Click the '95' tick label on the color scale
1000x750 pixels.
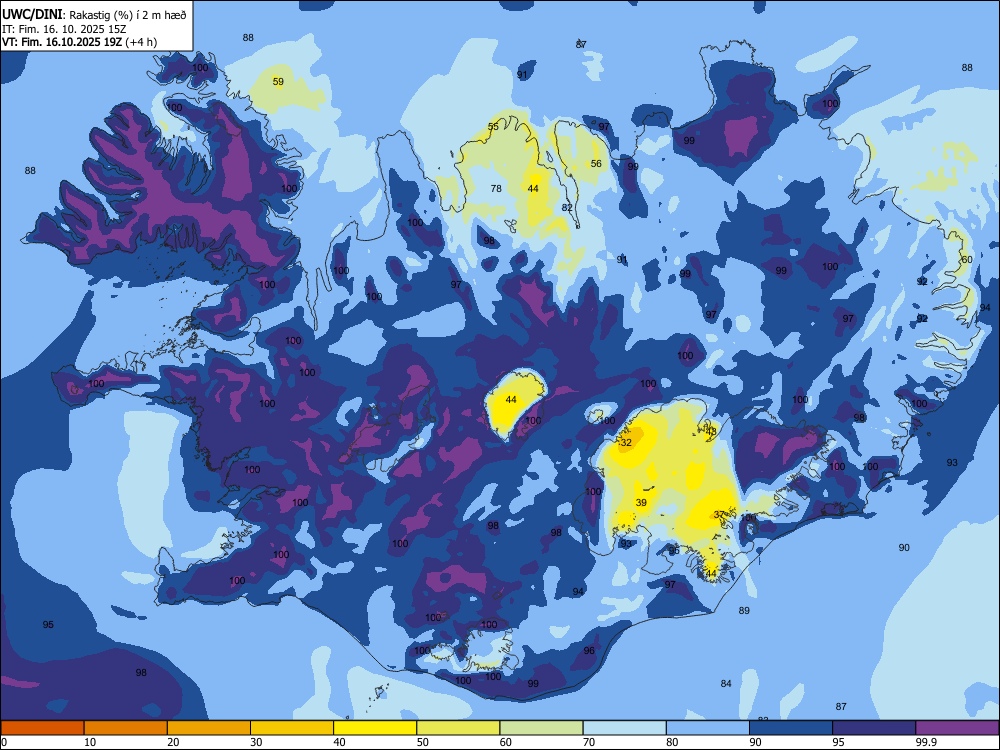click(838, 742)
